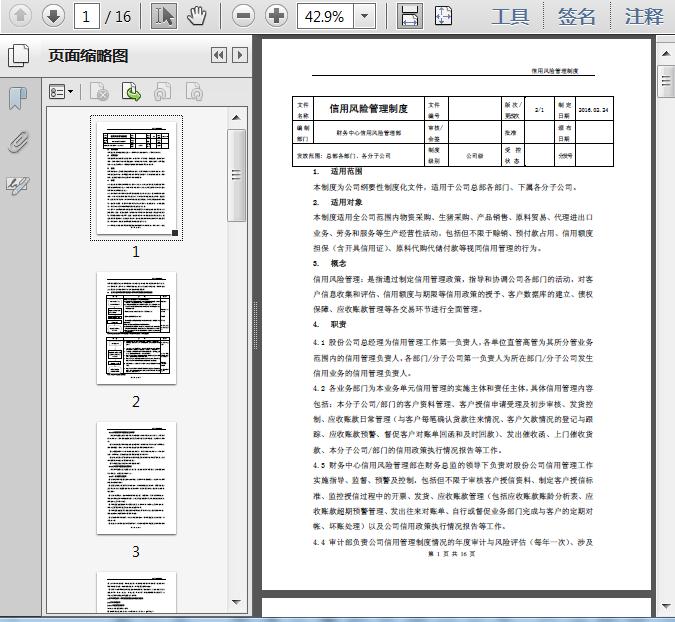The height and width of the screenshot is (622, 675).
Task: Zoom out with the minus button
Action: point(243,16)
